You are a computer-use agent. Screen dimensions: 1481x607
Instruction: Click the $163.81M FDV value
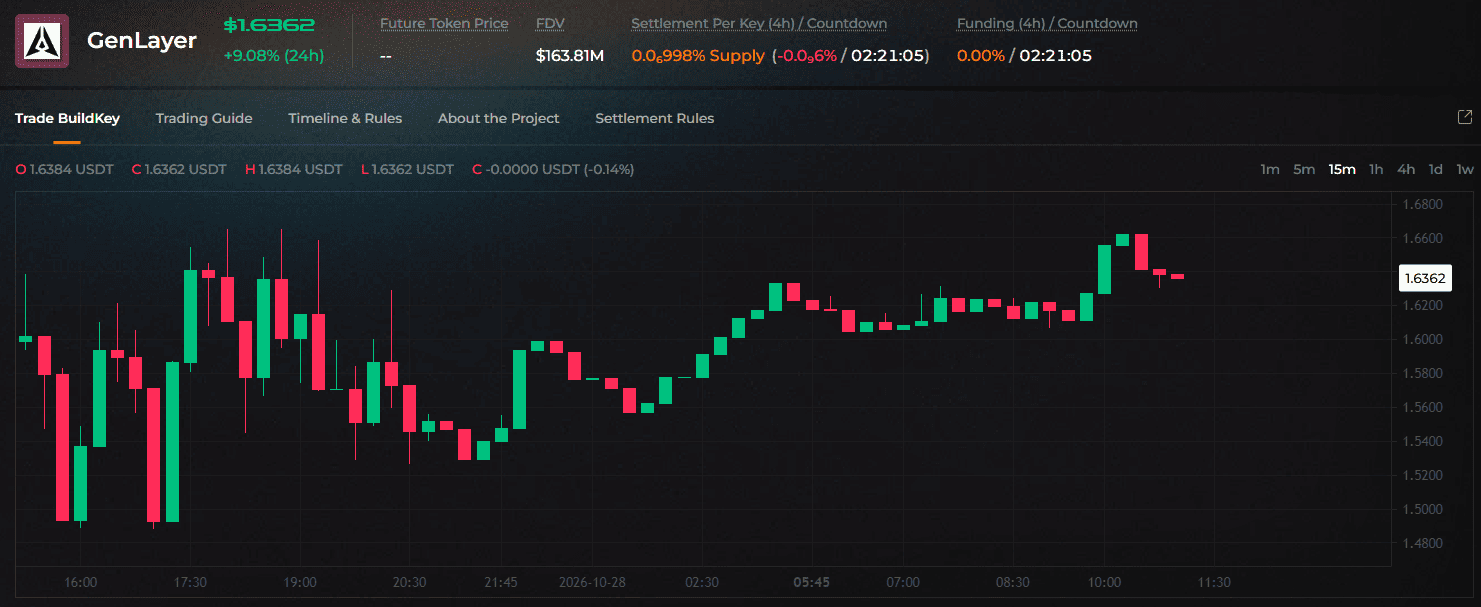[x=570, y=56]
